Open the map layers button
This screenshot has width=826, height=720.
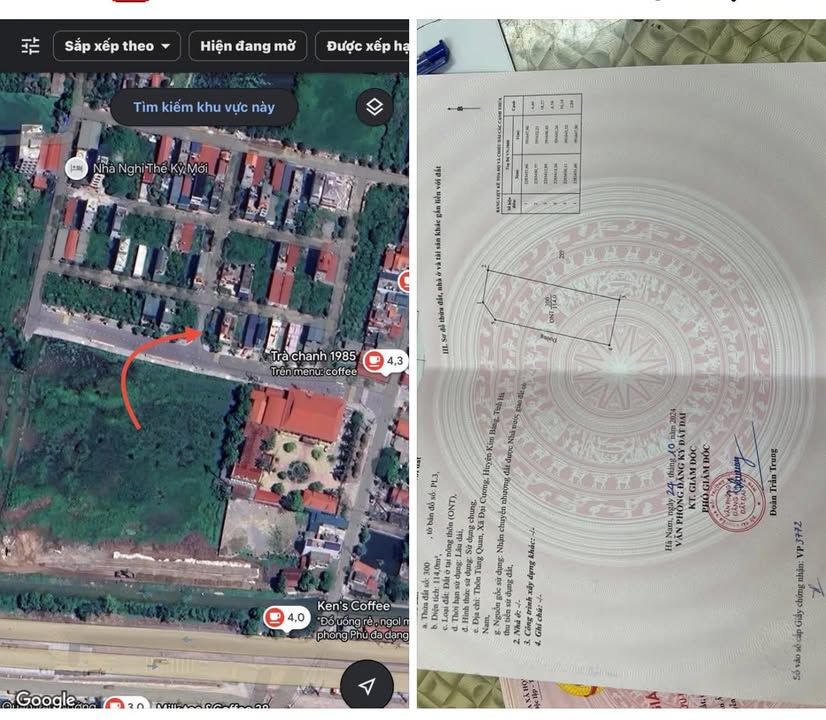[374, 106]
